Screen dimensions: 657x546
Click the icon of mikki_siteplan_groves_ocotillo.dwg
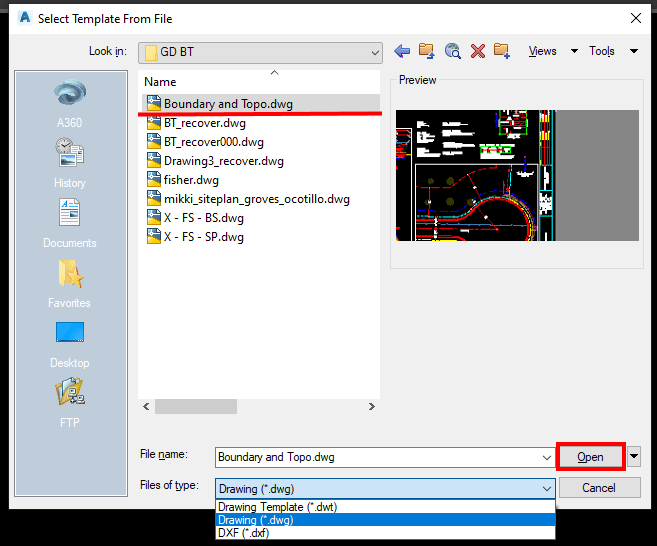click(x=154, y=199)
